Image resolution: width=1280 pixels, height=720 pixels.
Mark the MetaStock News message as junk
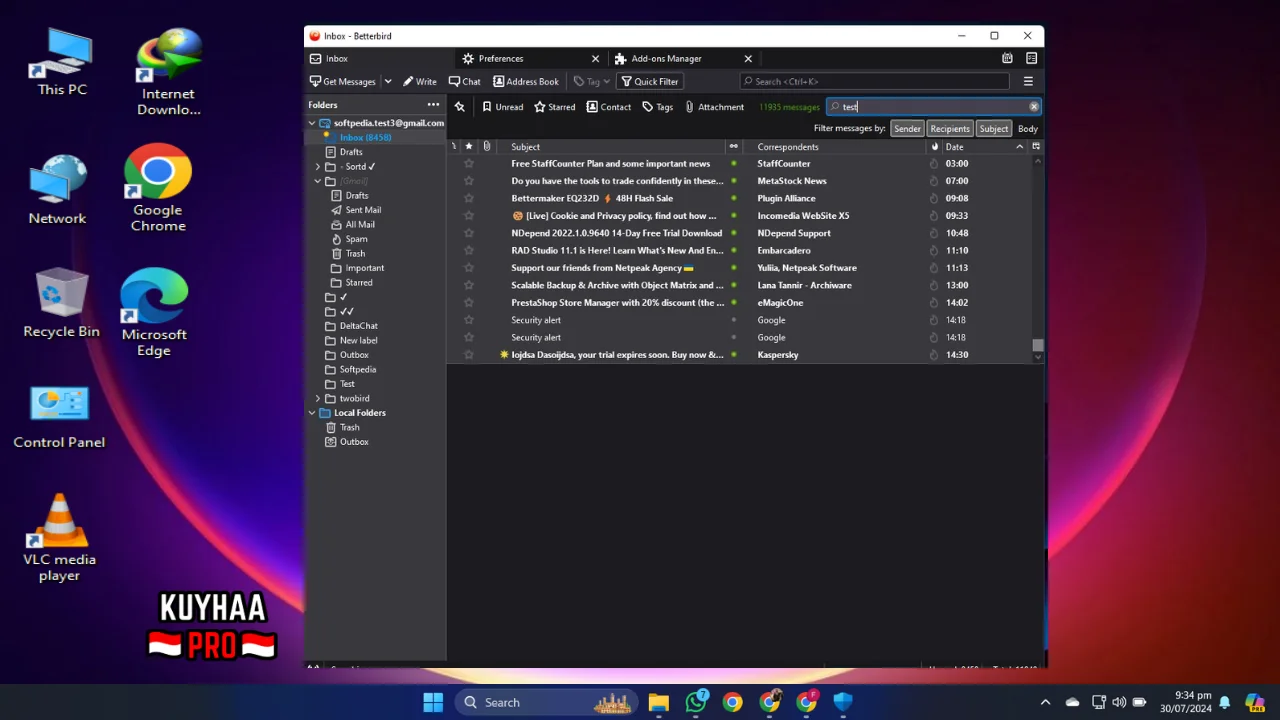(934, 181)
